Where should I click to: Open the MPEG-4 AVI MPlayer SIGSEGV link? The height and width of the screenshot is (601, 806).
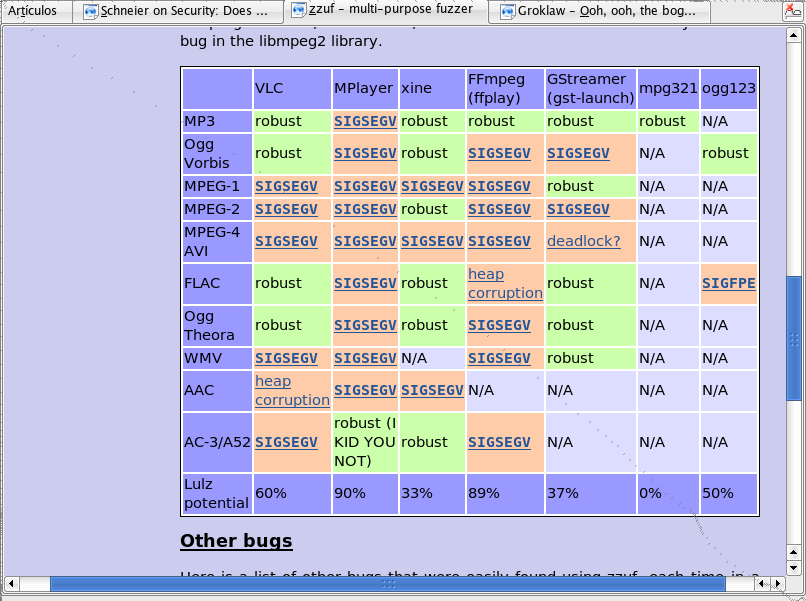click(365, 241)
